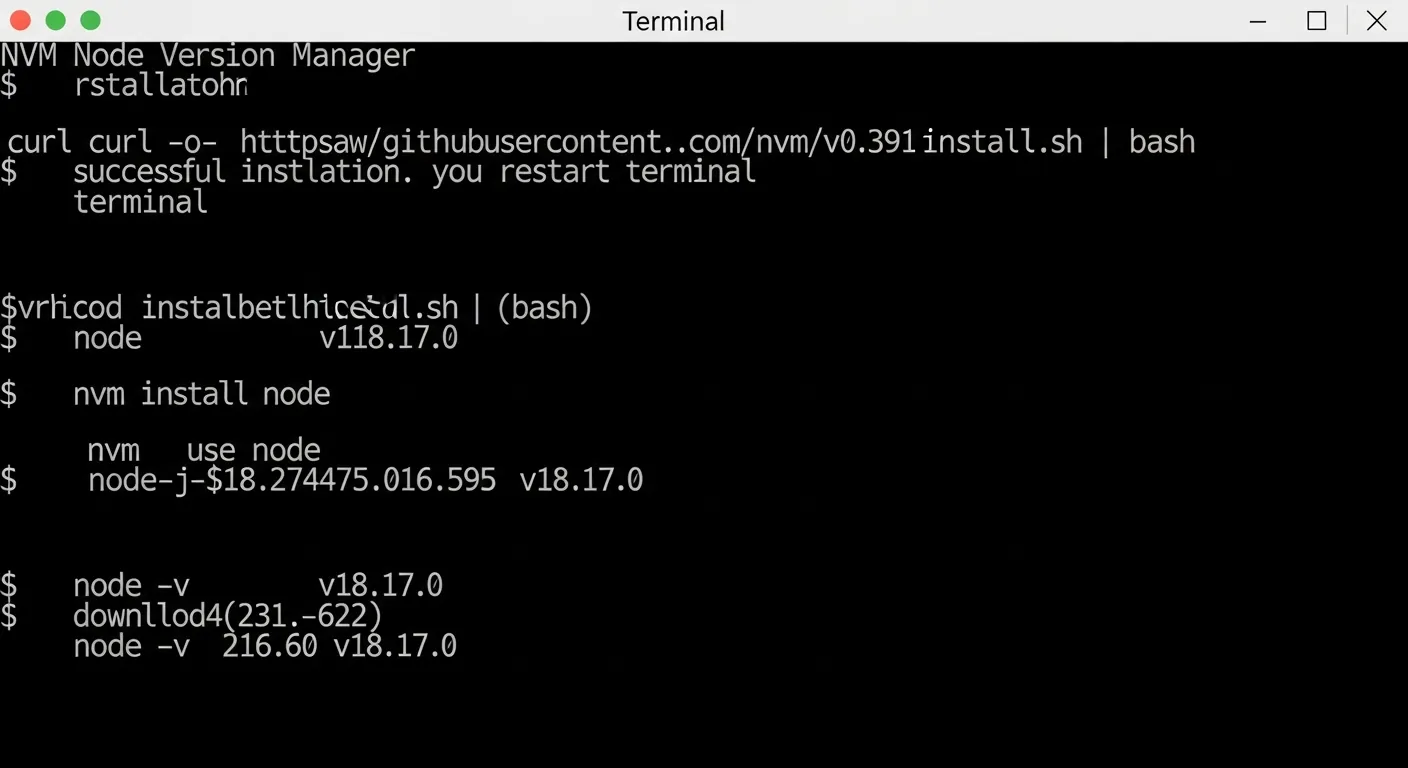
Task: Click the downllod4(231.-622) text
Action: coord(227,615)
